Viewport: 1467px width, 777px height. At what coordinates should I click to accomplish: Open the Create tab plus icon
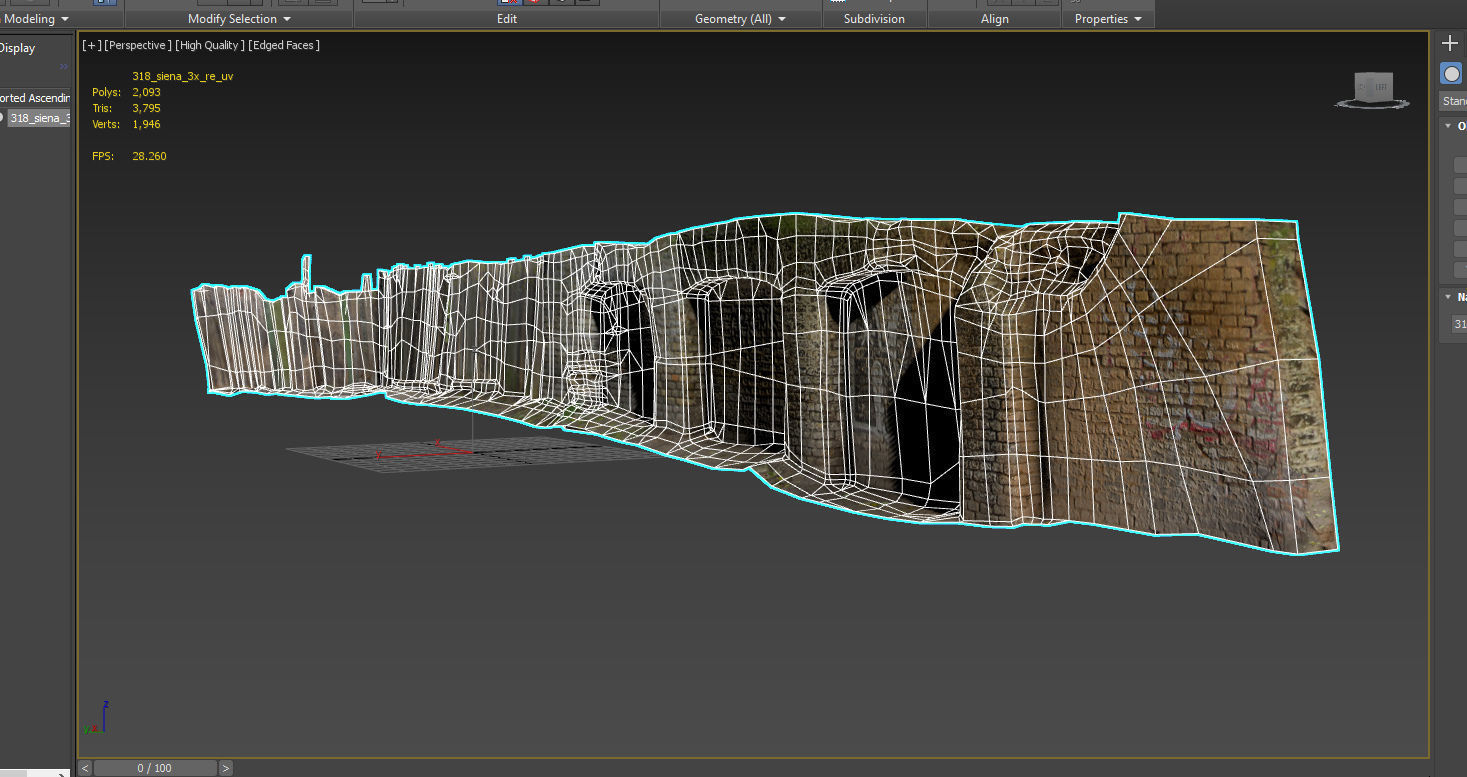point(1450,43)
